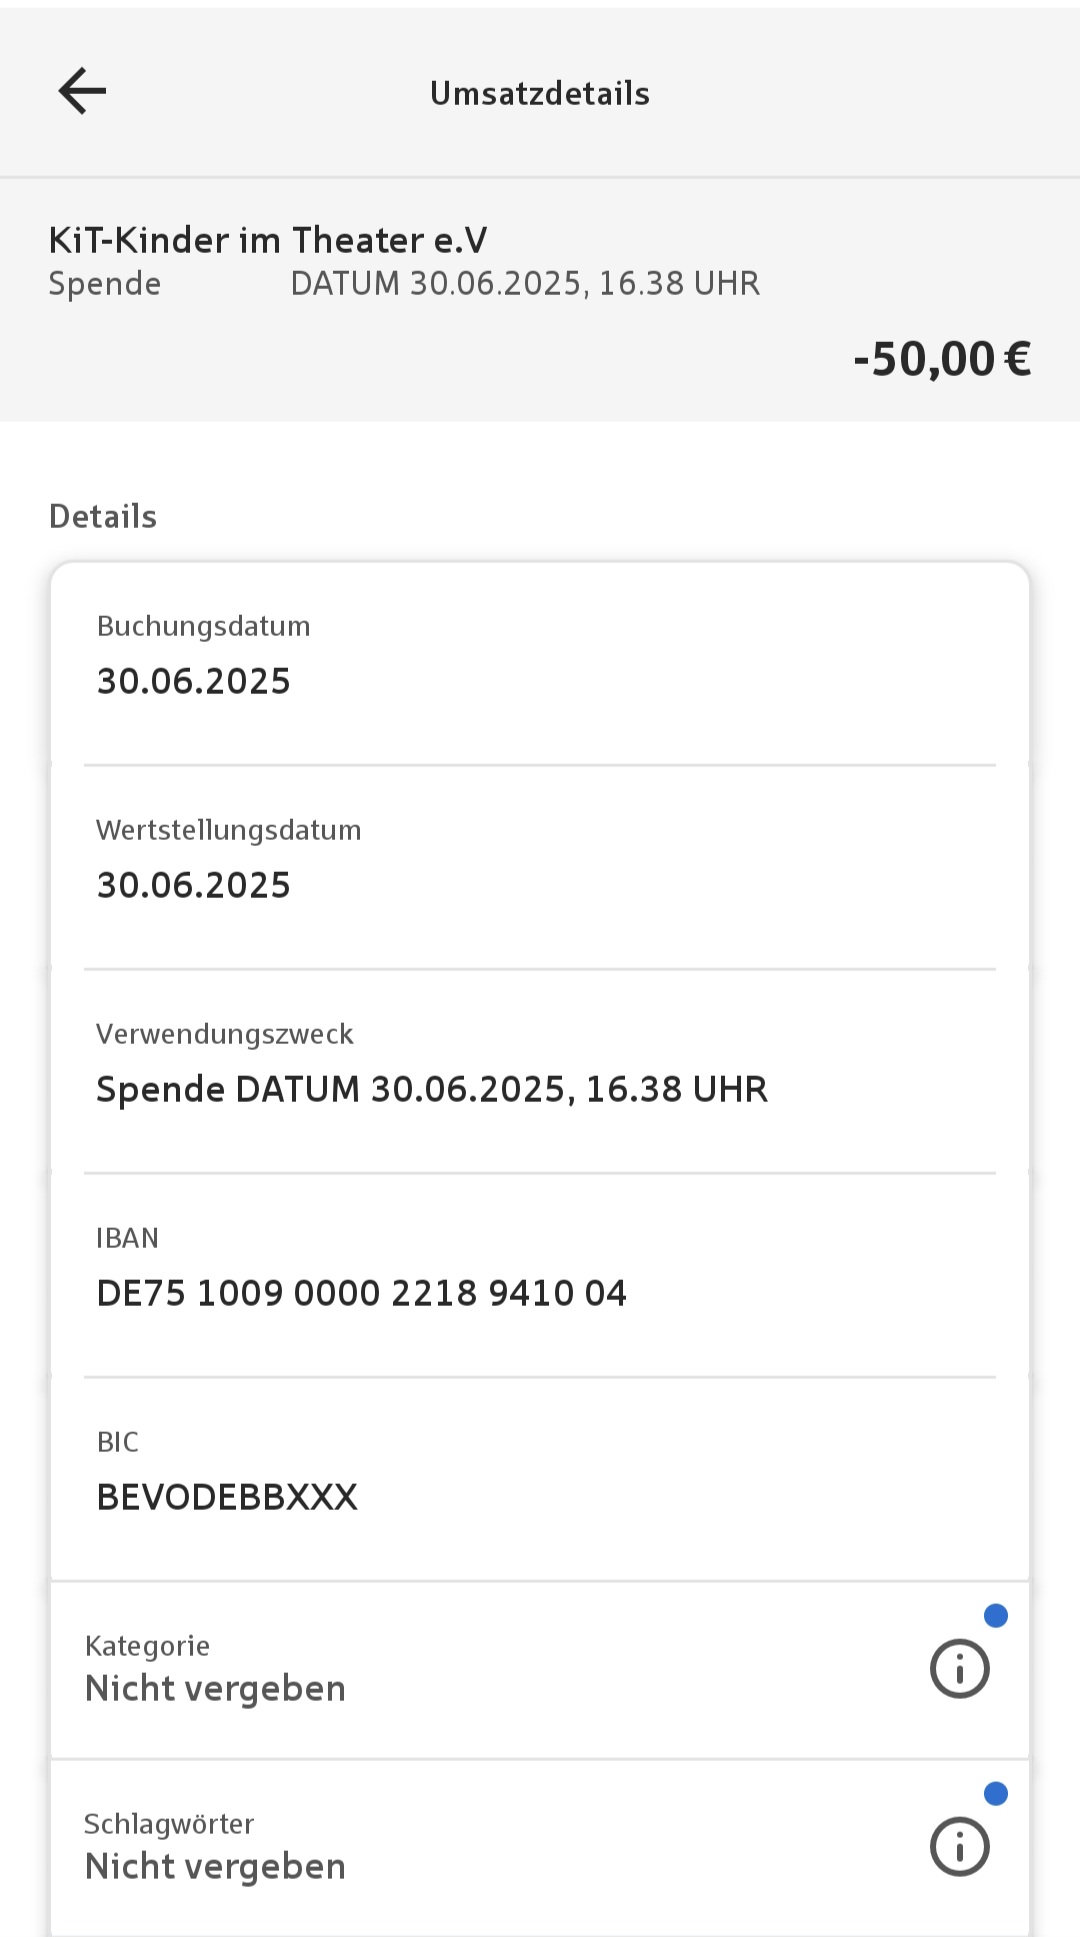Tap recipient name KiT-Kinder im Theater e.V
1080x1937 pixels.
click(x=268, y=240)
